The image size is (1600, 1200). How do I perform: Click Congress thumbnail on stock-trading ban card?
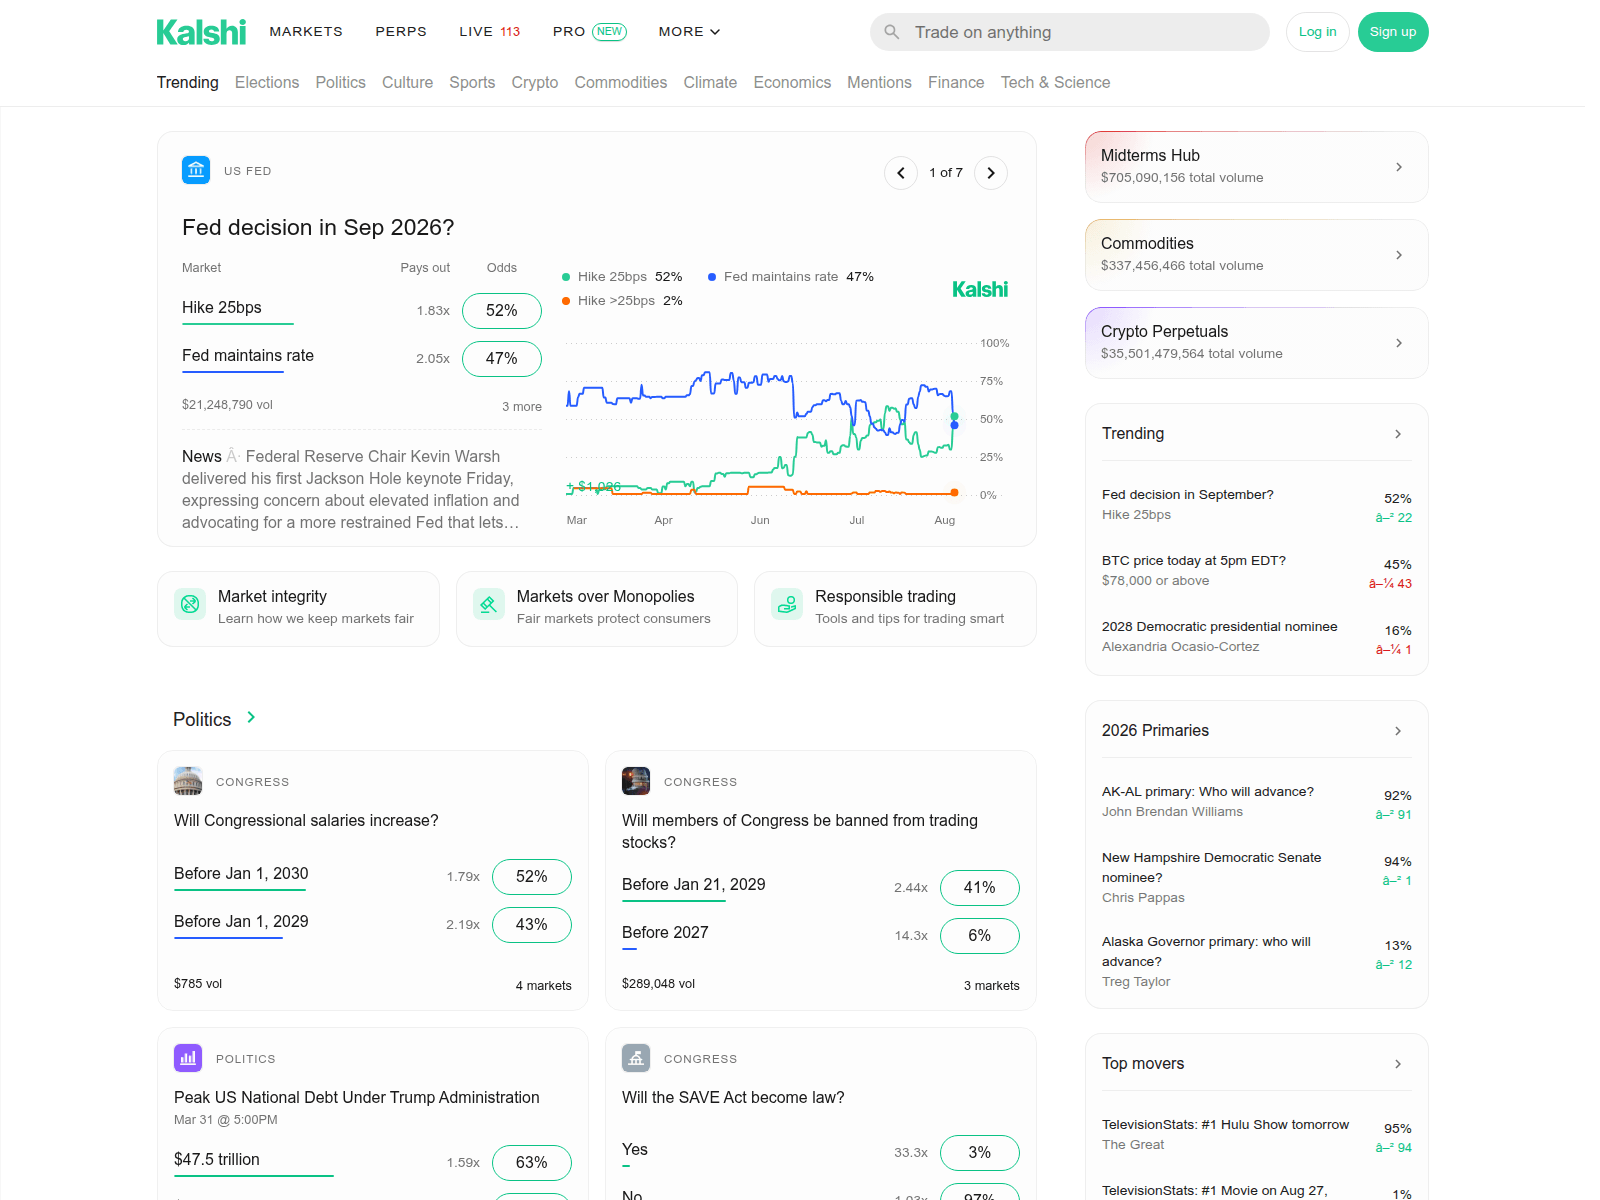click(636, 781)
